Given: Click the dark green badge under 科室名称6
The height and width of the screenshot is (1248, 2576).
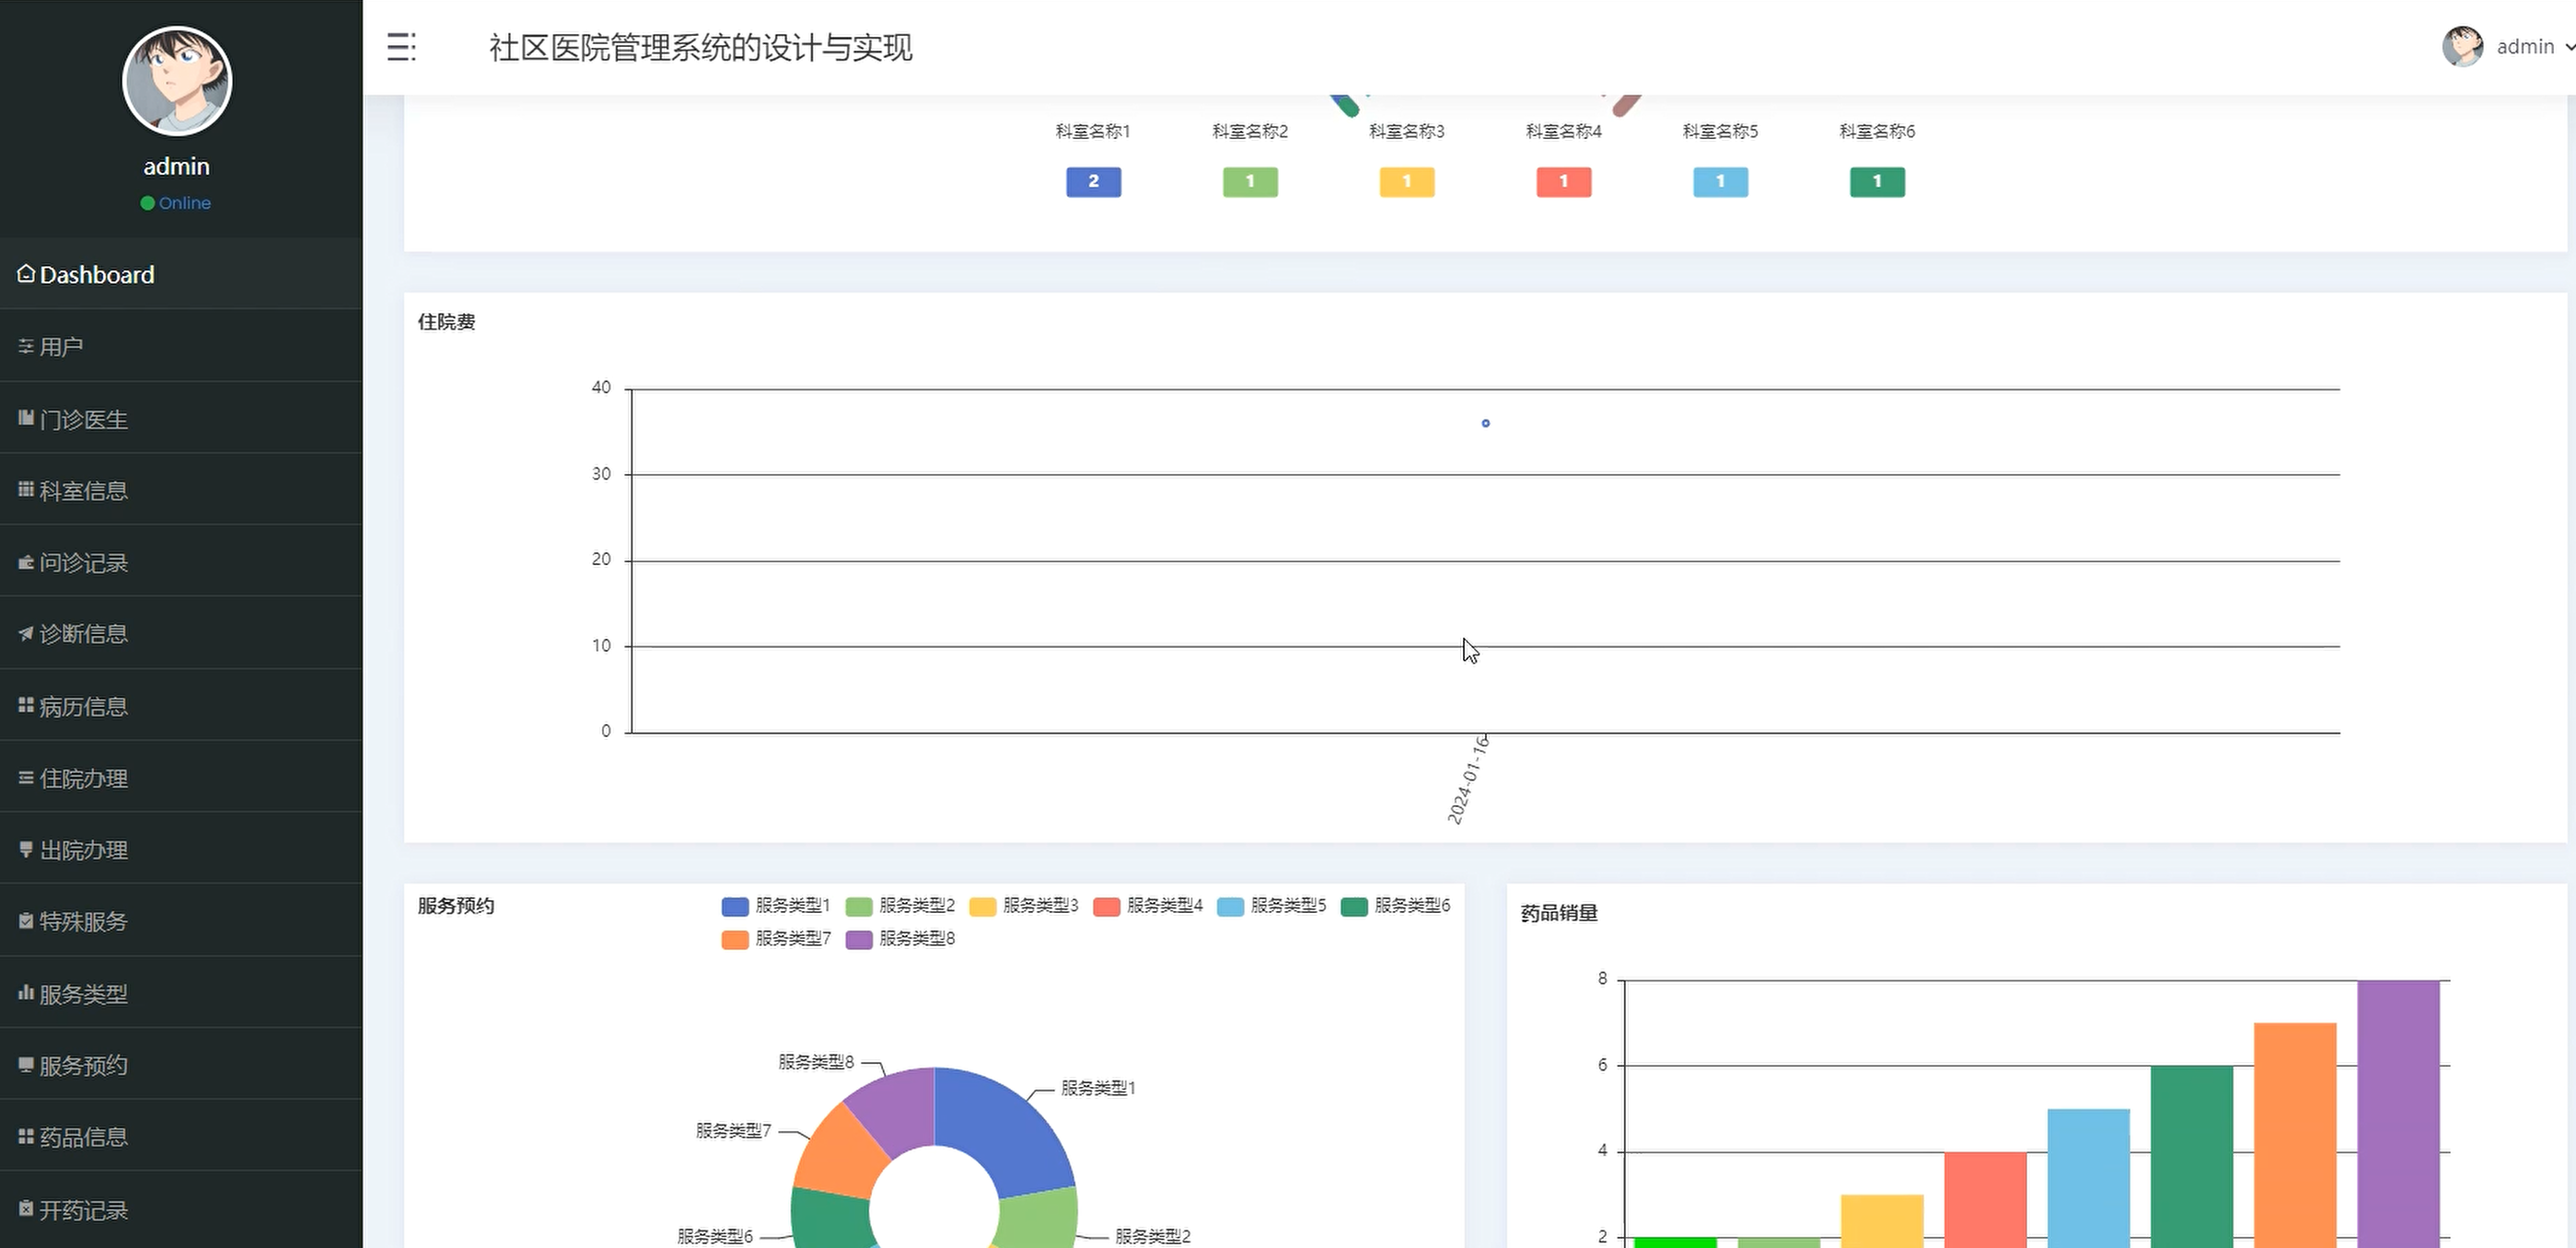Looking at the screenshot, I should [1877, 182].
